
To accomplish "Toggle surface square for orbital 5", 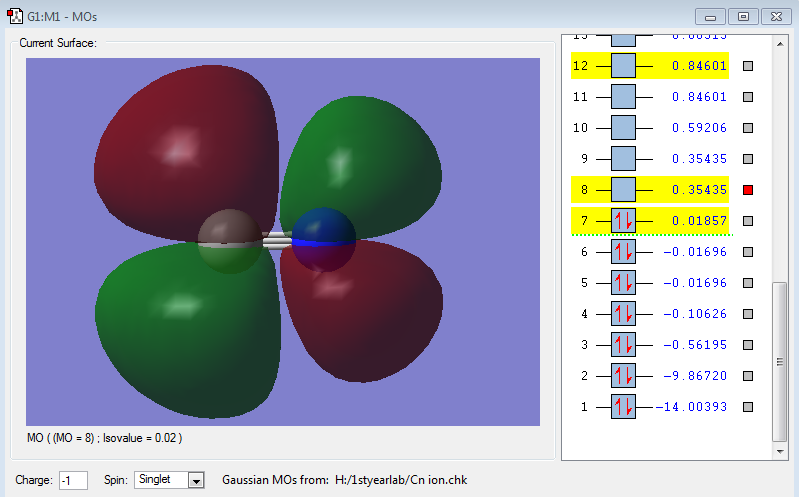I will tap(748, 283).
